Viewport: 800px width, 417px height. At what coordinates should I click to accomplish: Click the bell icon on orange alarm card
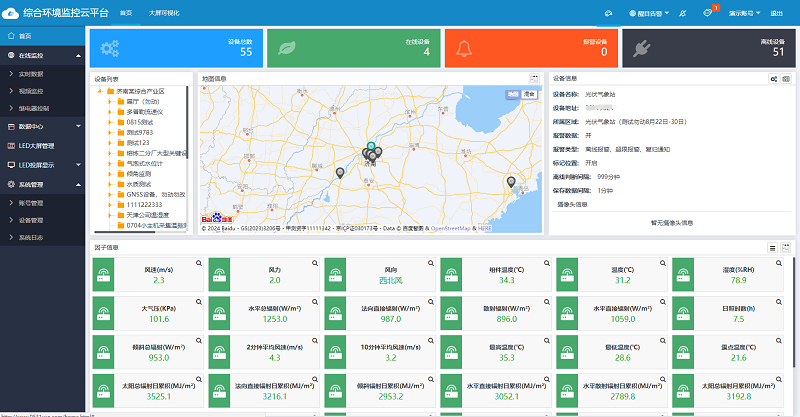click(464, 48)
